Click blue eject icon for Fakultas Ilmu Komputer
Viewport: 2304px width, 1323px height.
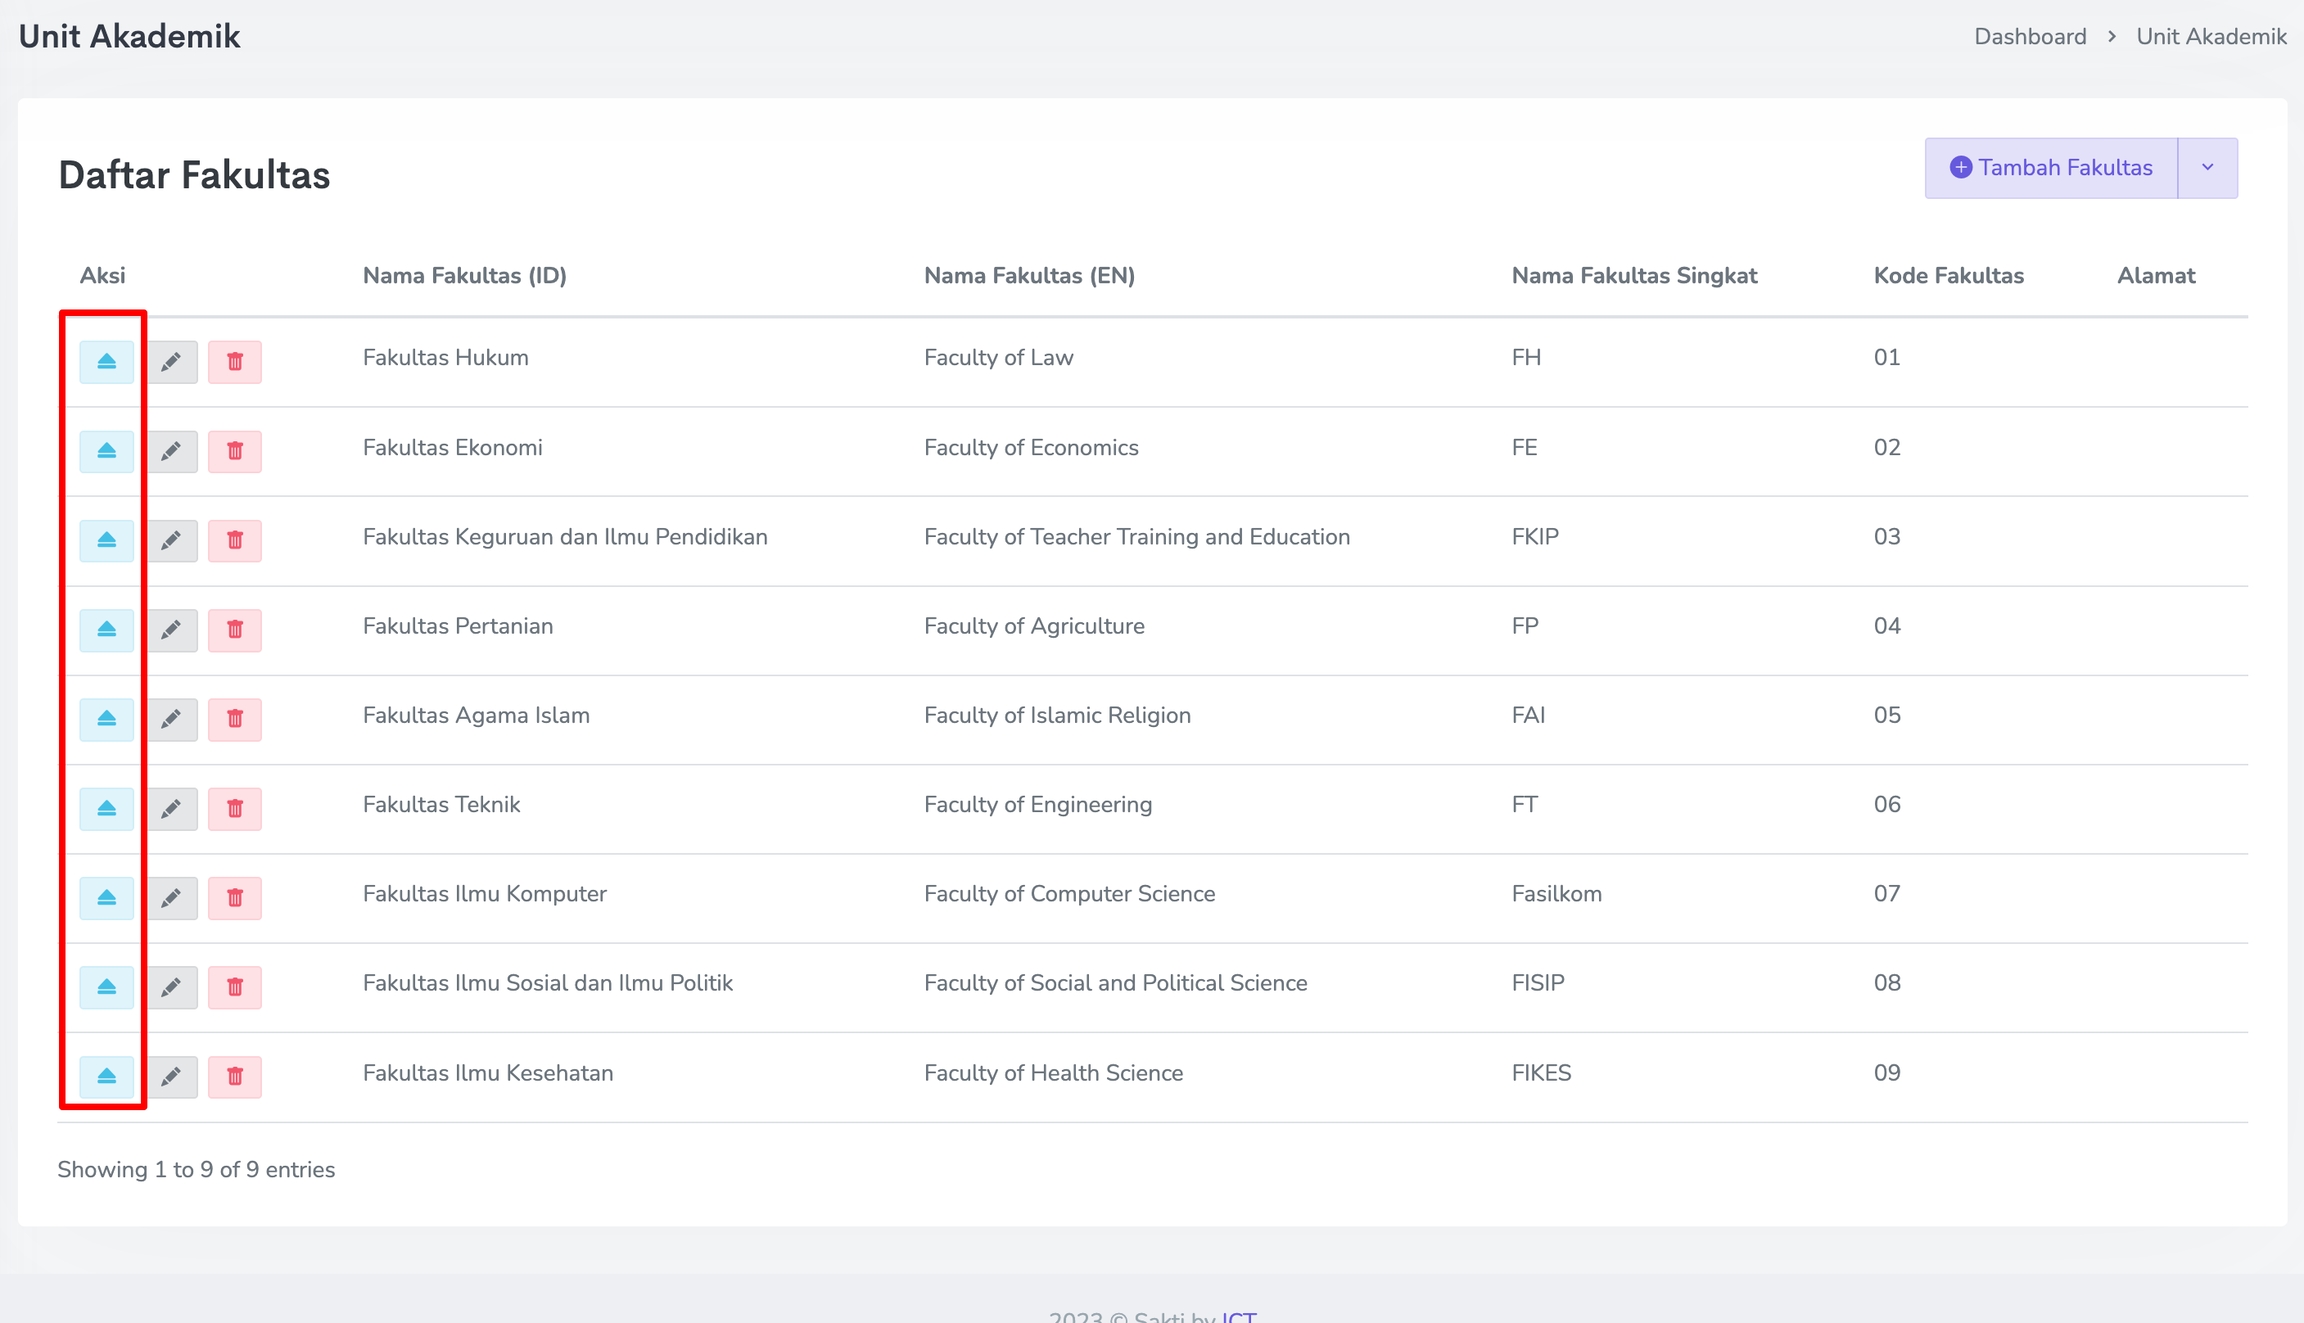coord(106,897)
